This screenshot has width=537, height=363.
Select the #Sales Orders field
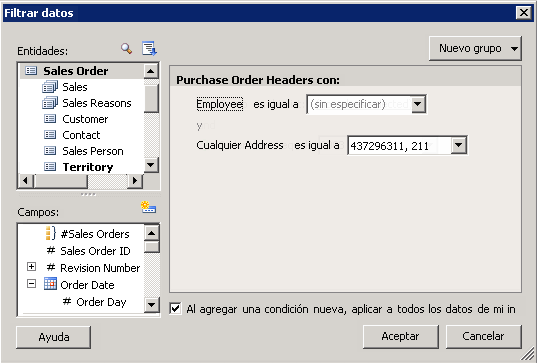(95, 234)
